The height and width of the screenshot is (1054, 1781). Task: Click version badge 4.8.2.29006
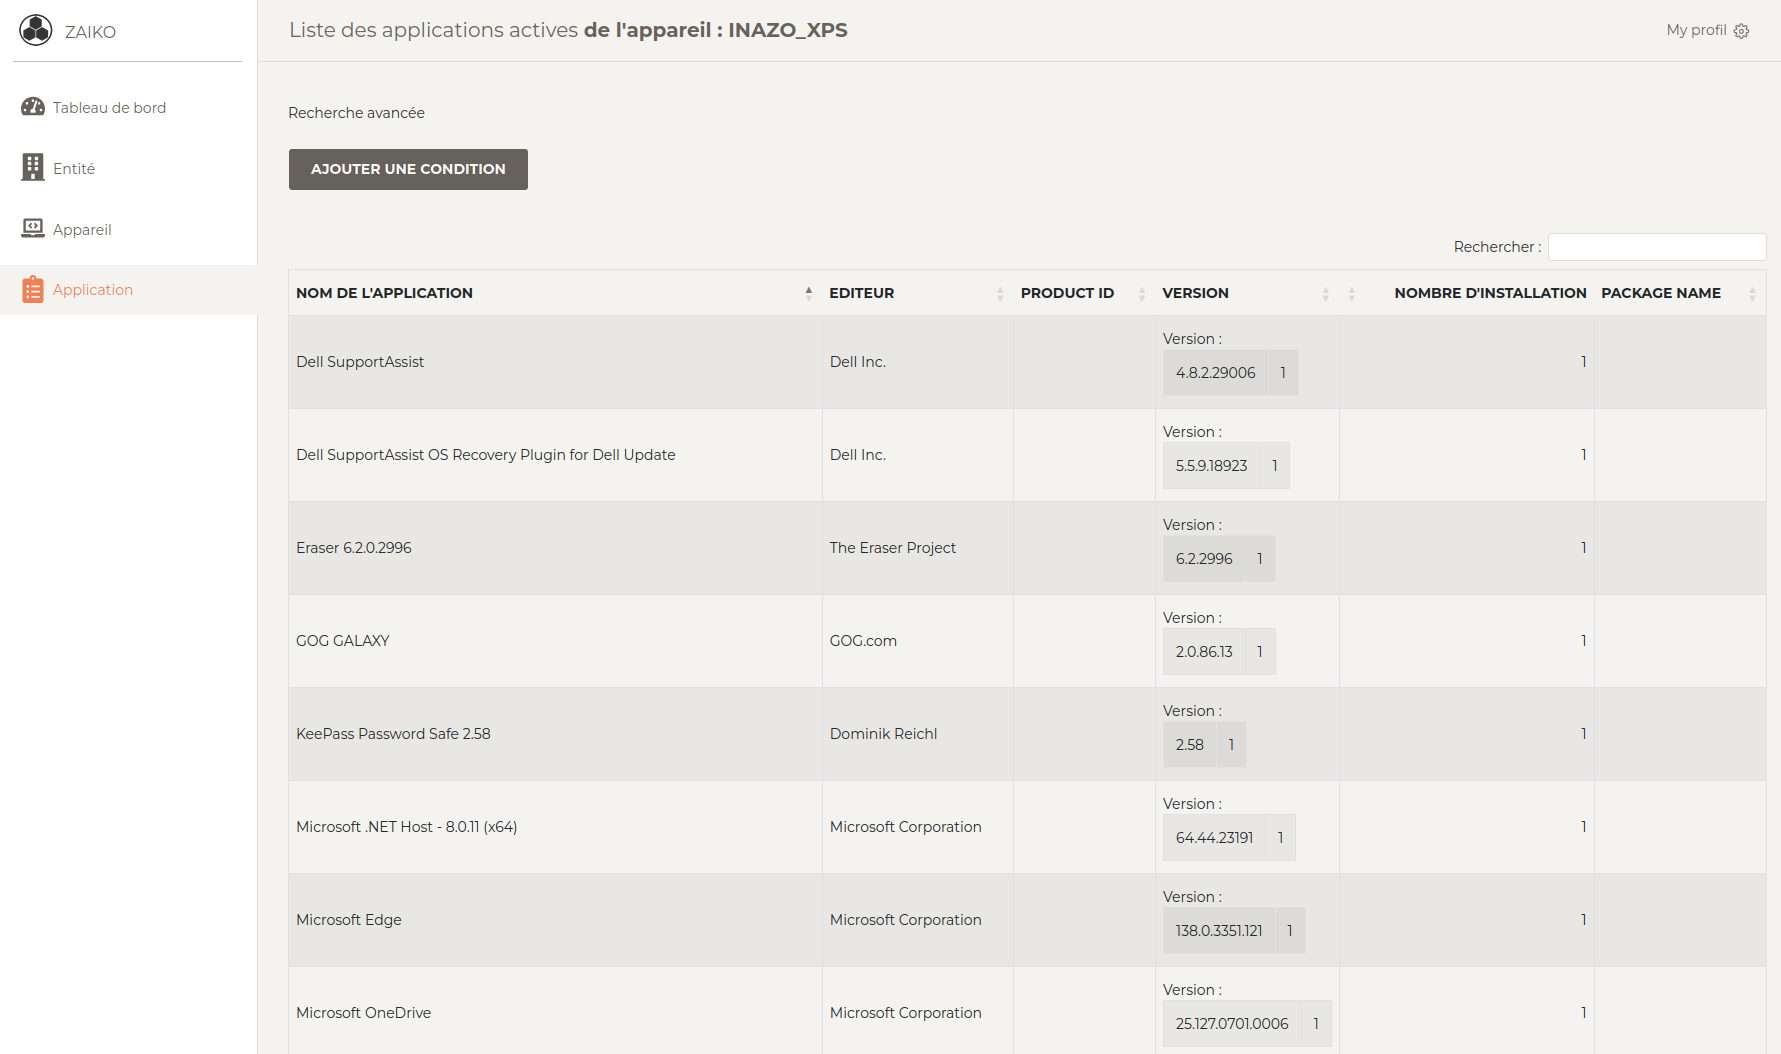coord(1215,373)
